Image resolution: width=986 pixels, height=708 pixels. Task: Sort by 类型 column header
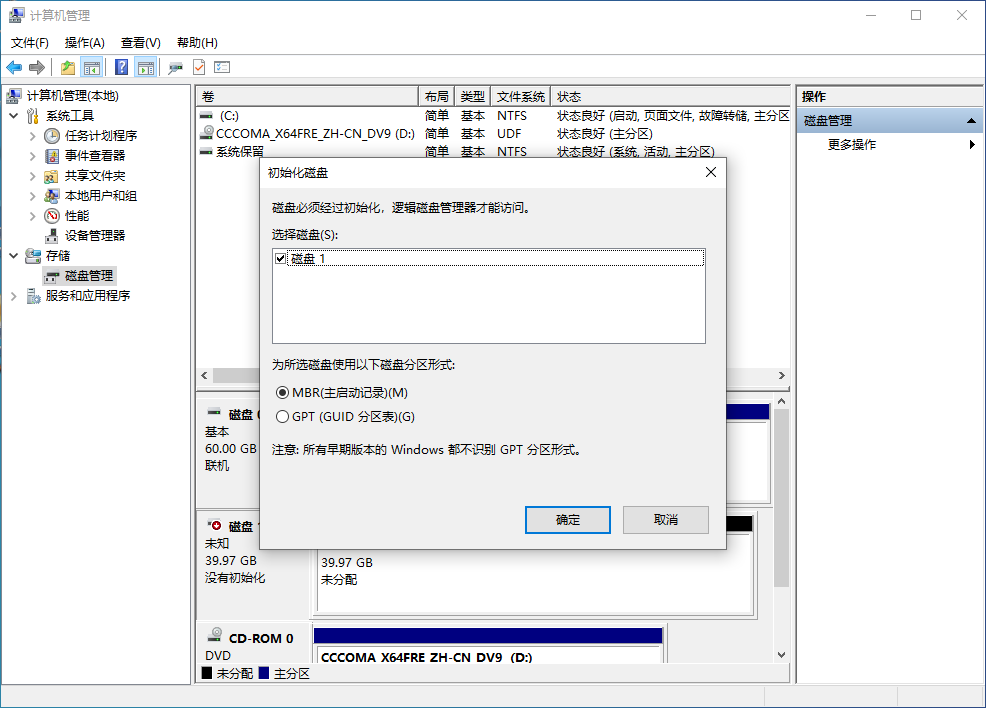[x=472, y=97]
